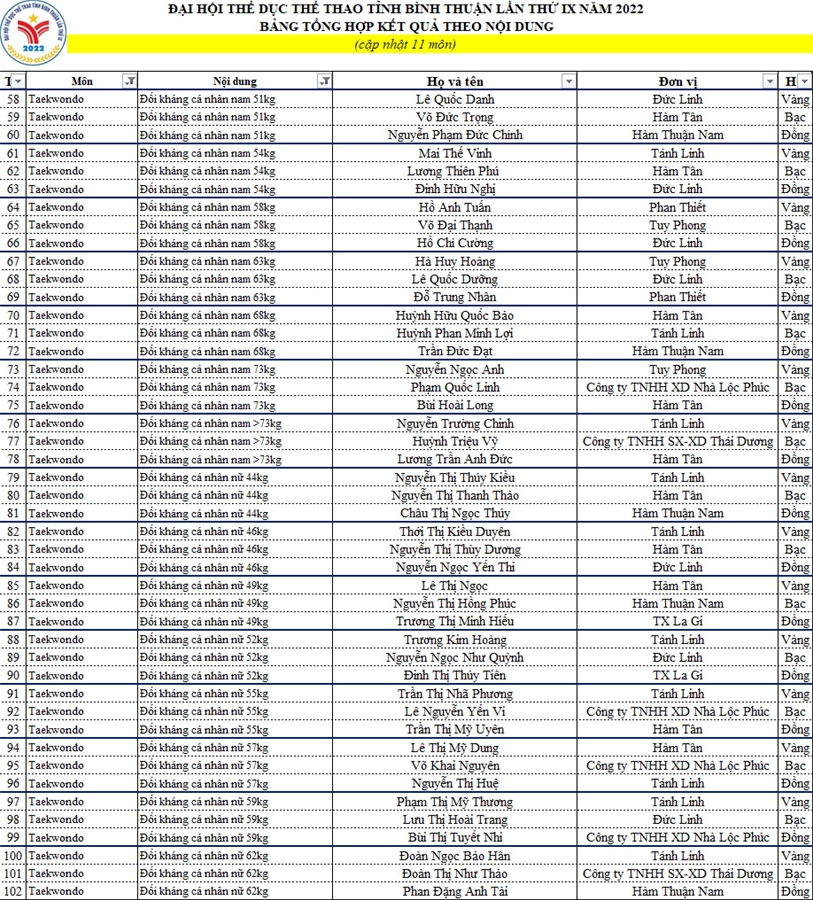
Task: Expand the Họ và tên filter dropdown
Action: coord(568,81)
